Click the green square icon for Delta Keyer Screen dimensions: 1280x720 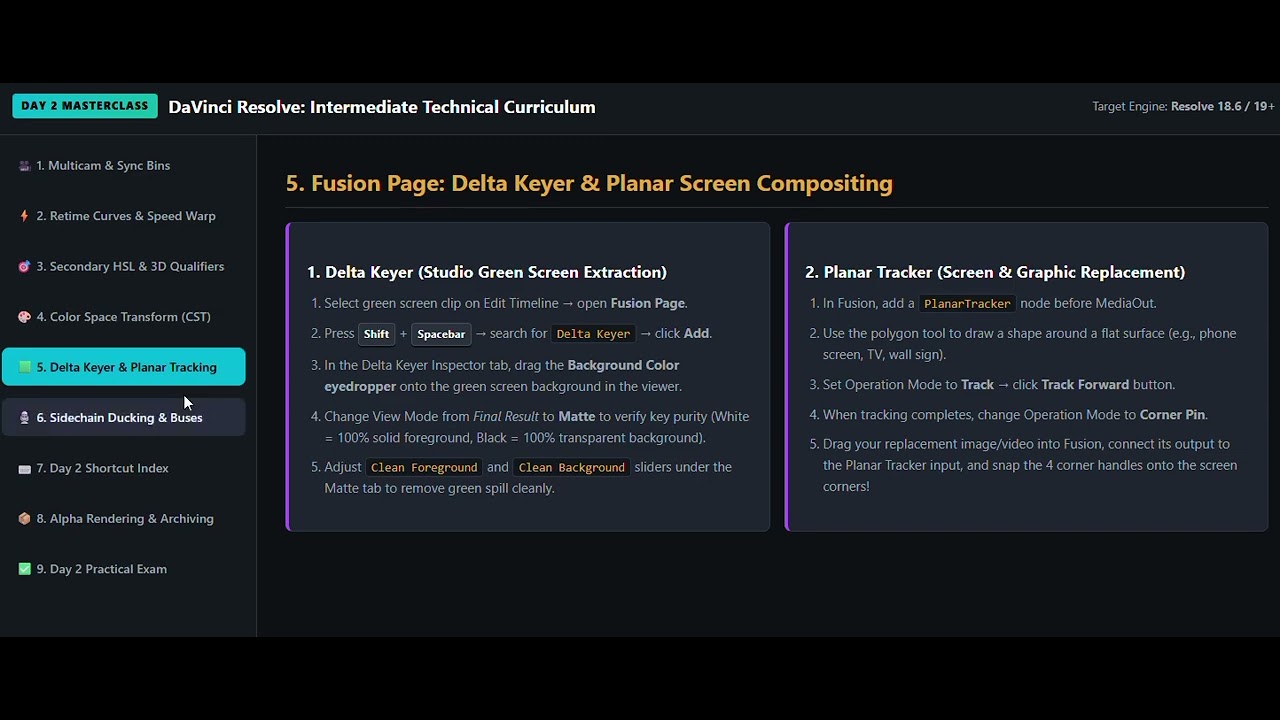[x=25, y=367]
